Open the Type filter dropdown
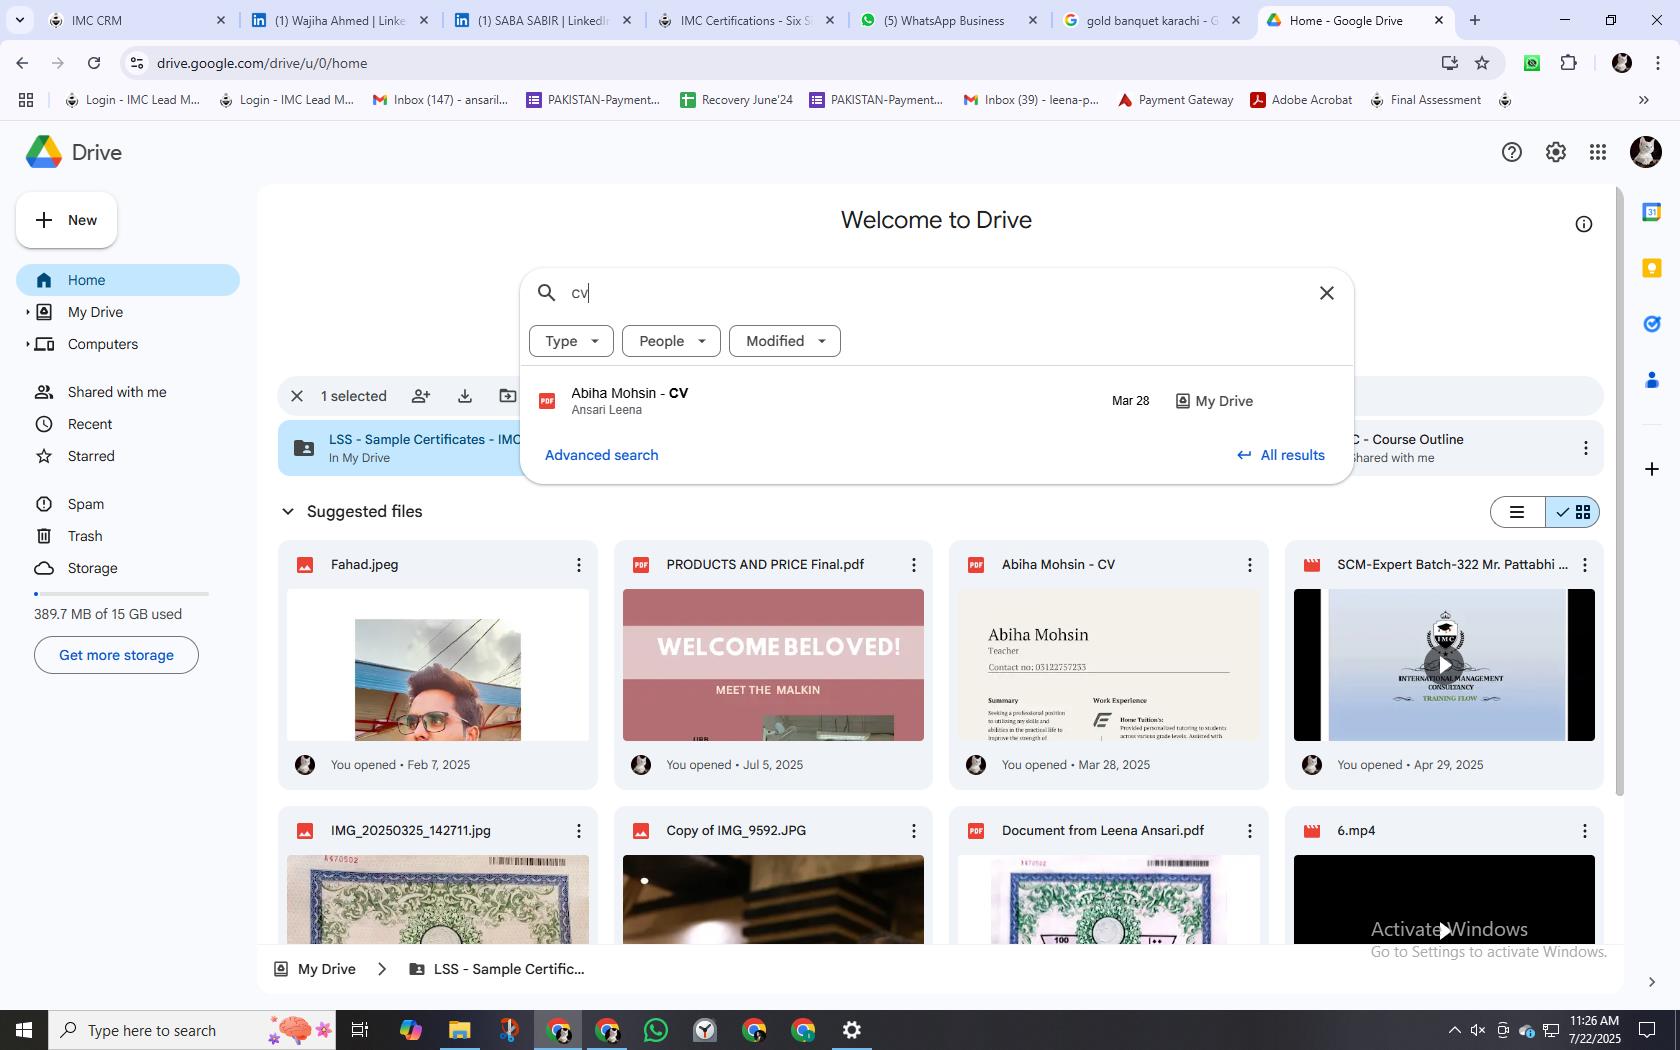 (x=571, y=341)
